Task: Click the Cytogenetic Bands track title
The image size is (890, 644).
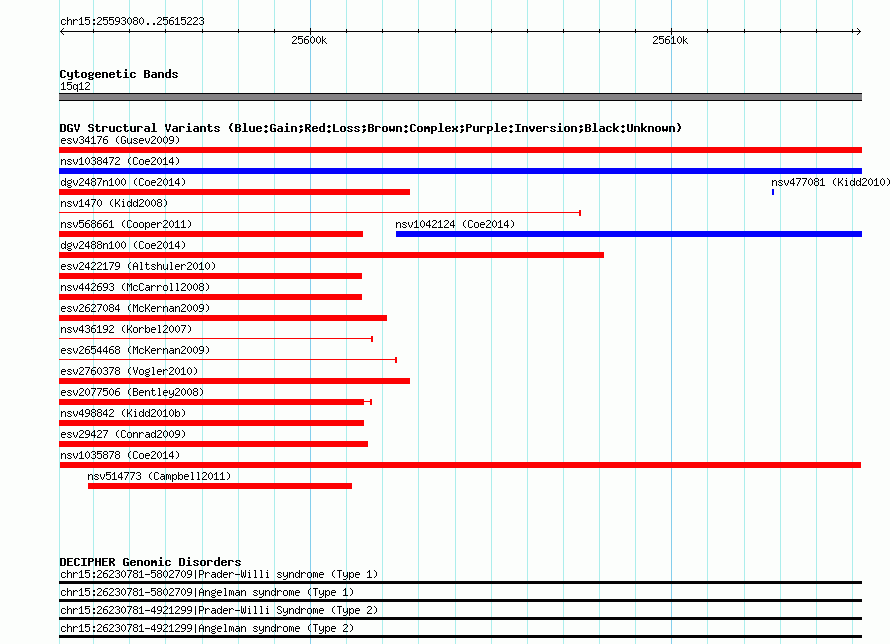Action: point(119,74)
